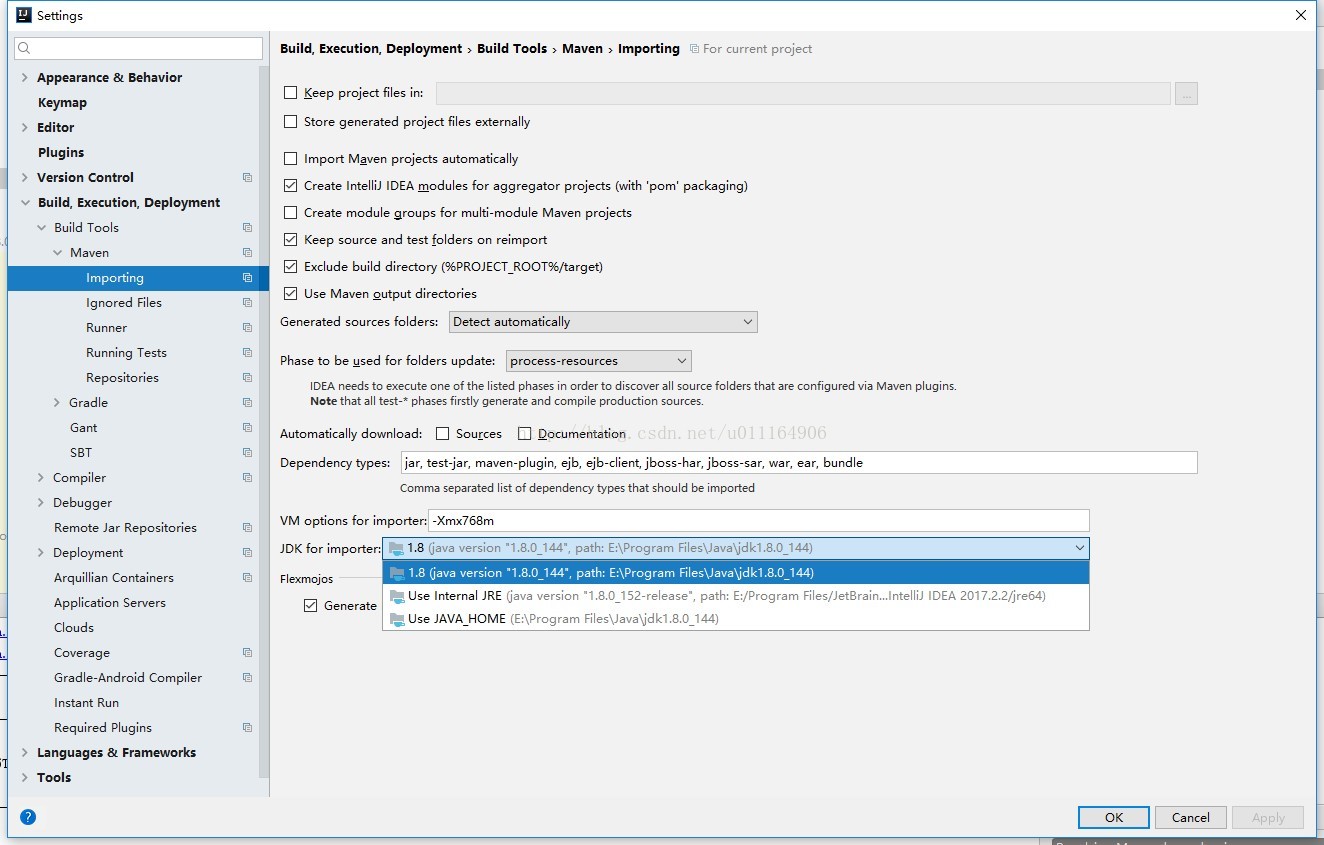Check Create module groups for multi-module projects
1324x845 pixels.
[x=291, y=213]
